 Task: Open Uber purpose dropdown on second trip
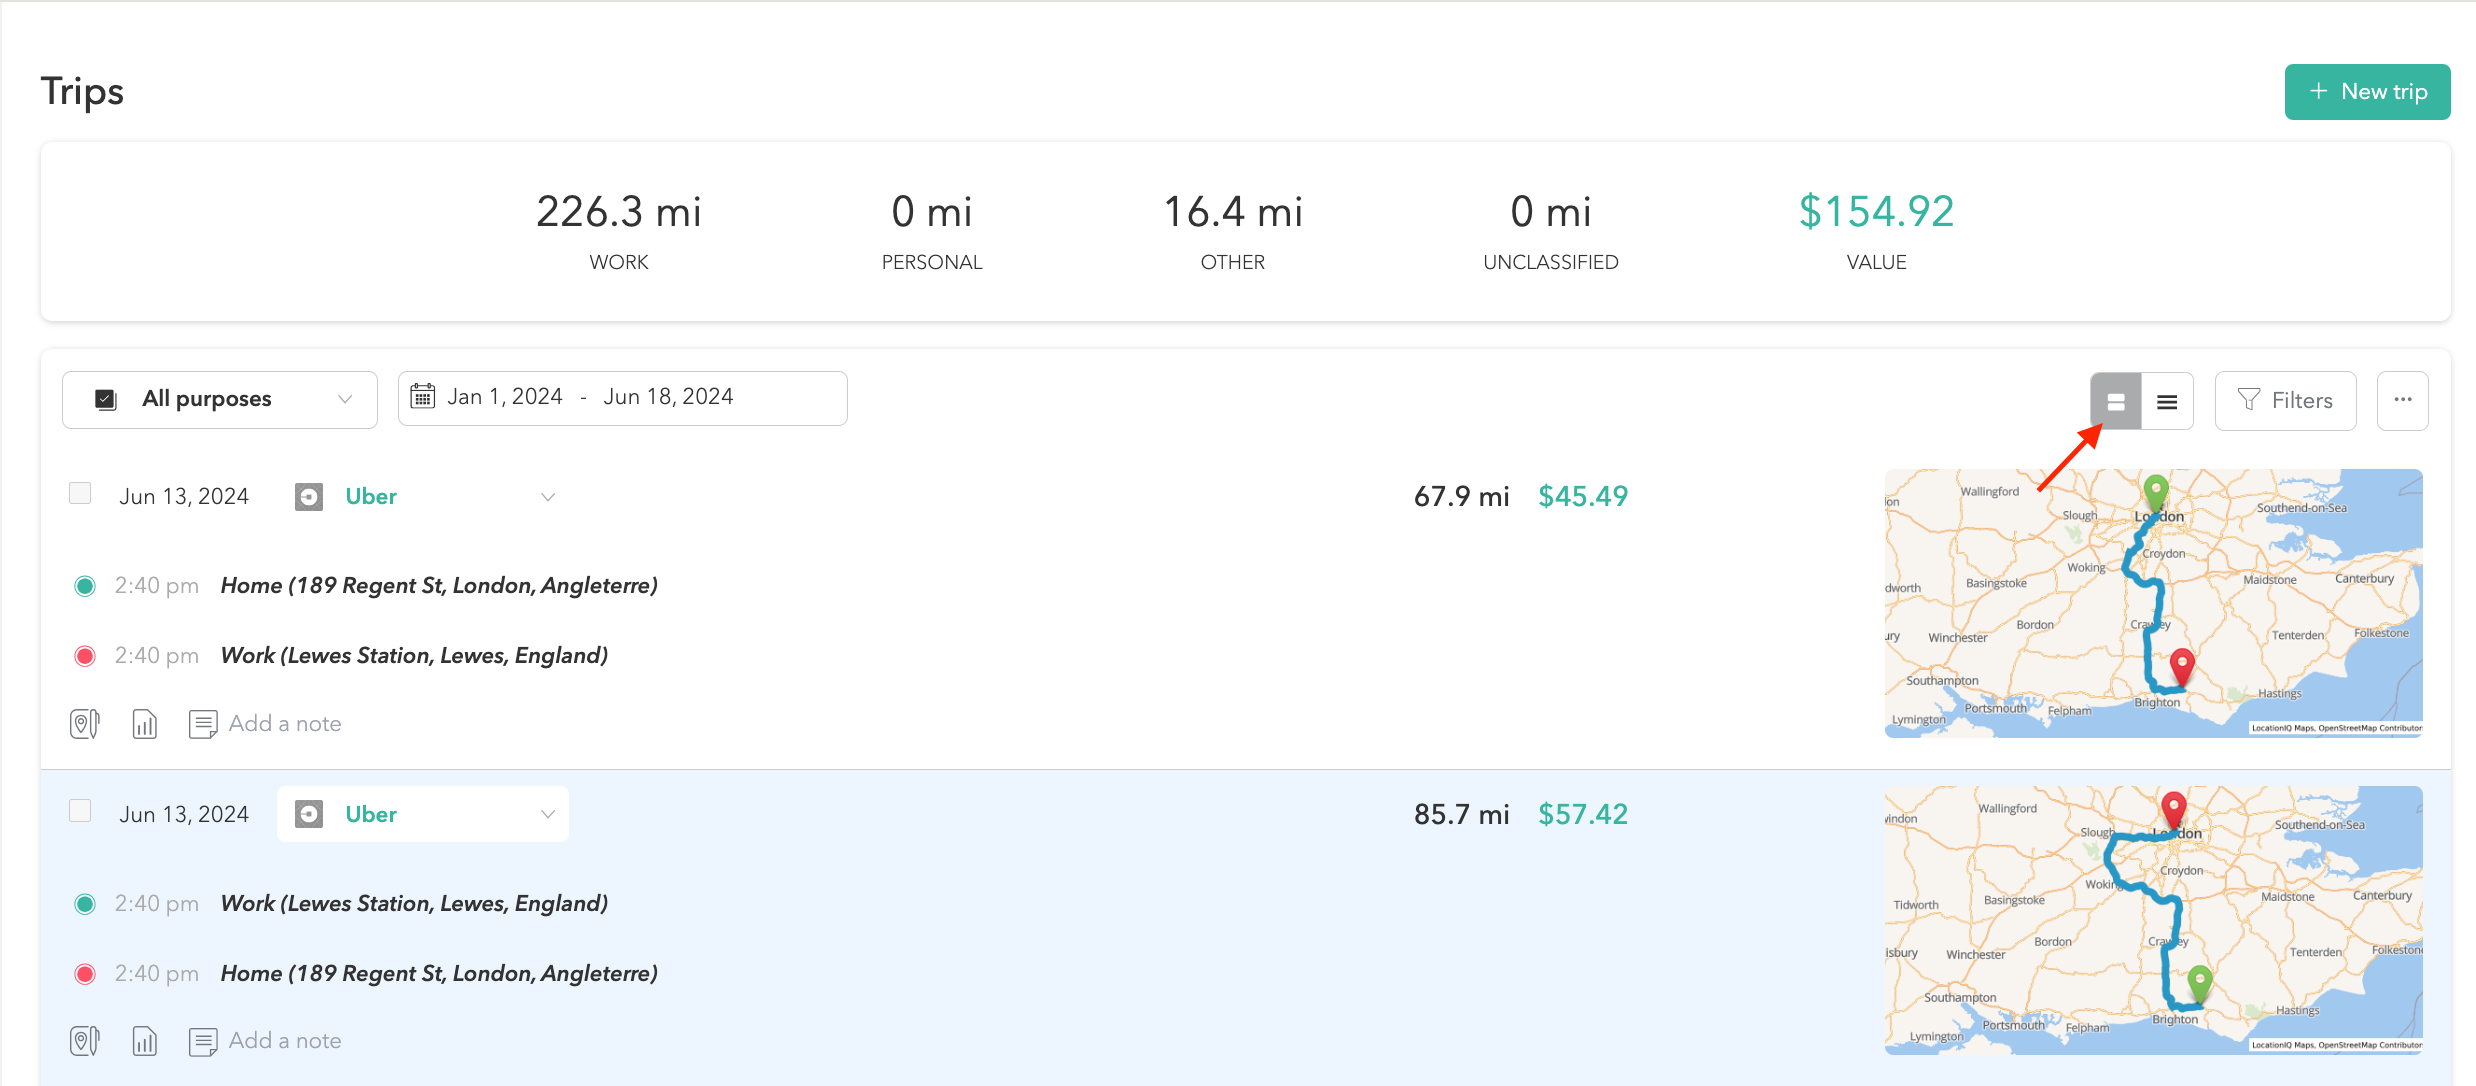[x=547, y=814]
